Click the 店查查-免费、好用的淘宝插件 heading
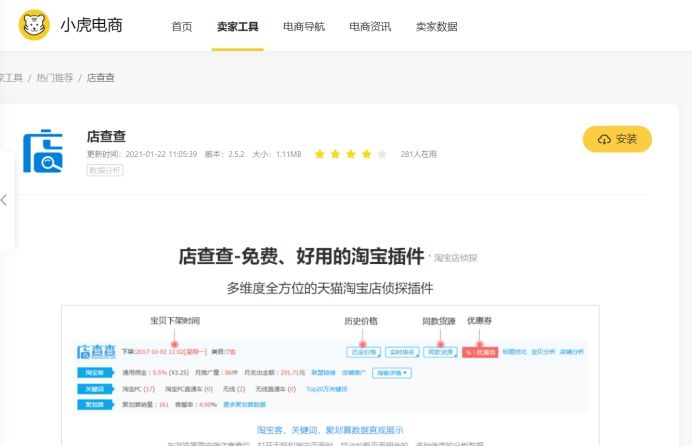693x447 pixels. (x=301, y=256)
